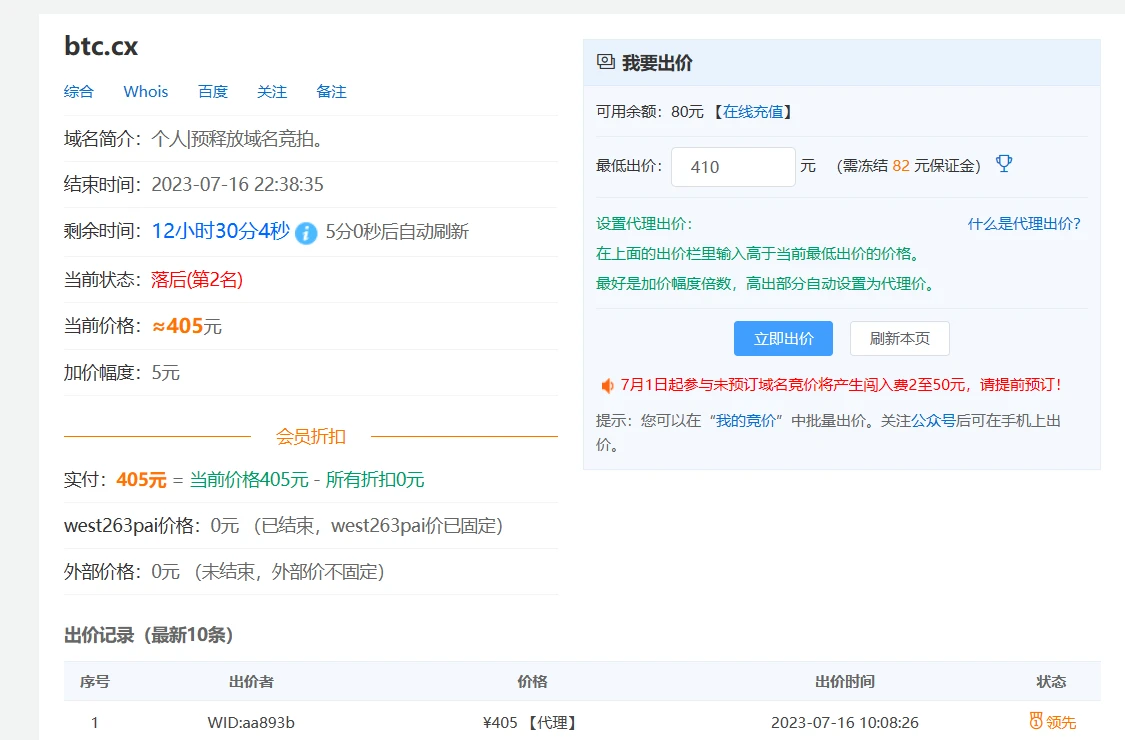The image size is (1125, 740).
Task: Click the 在线充值 recharge link
Action: click(x=754, y=112)
